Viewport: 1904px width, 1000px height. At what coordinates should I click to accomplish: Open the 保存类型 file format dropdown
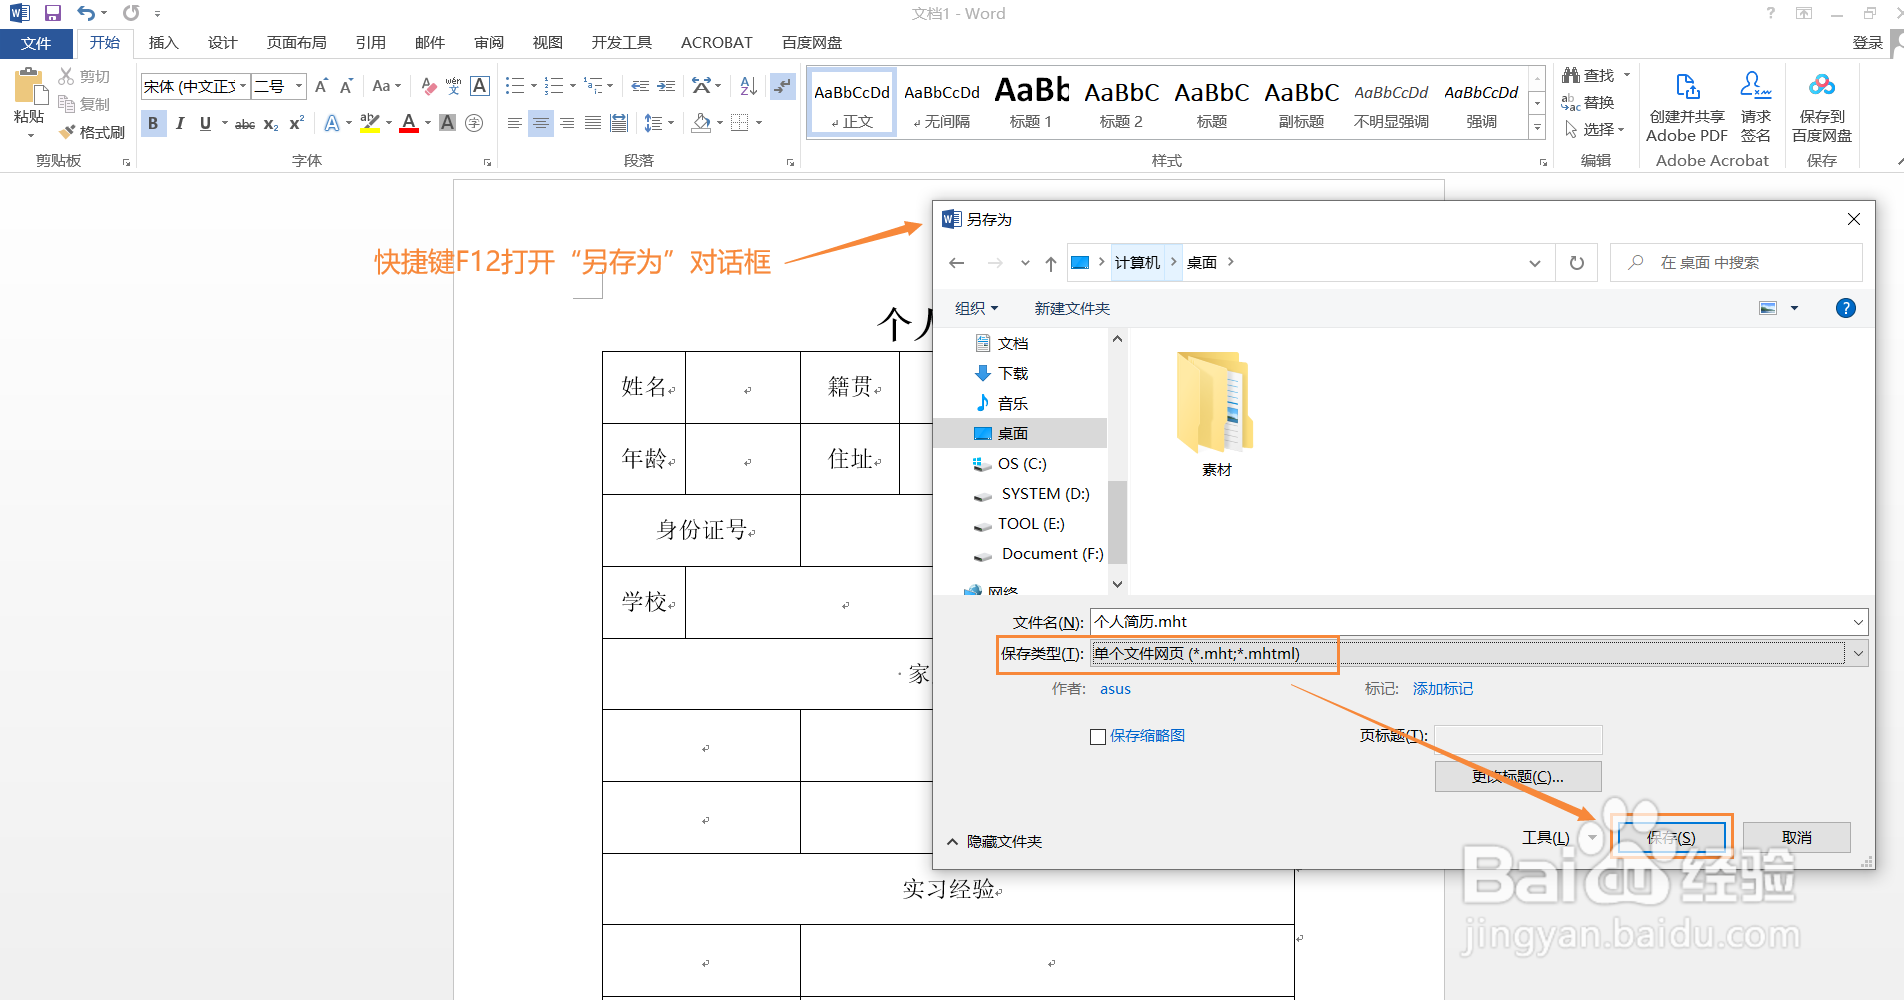tap(1858, 653)
